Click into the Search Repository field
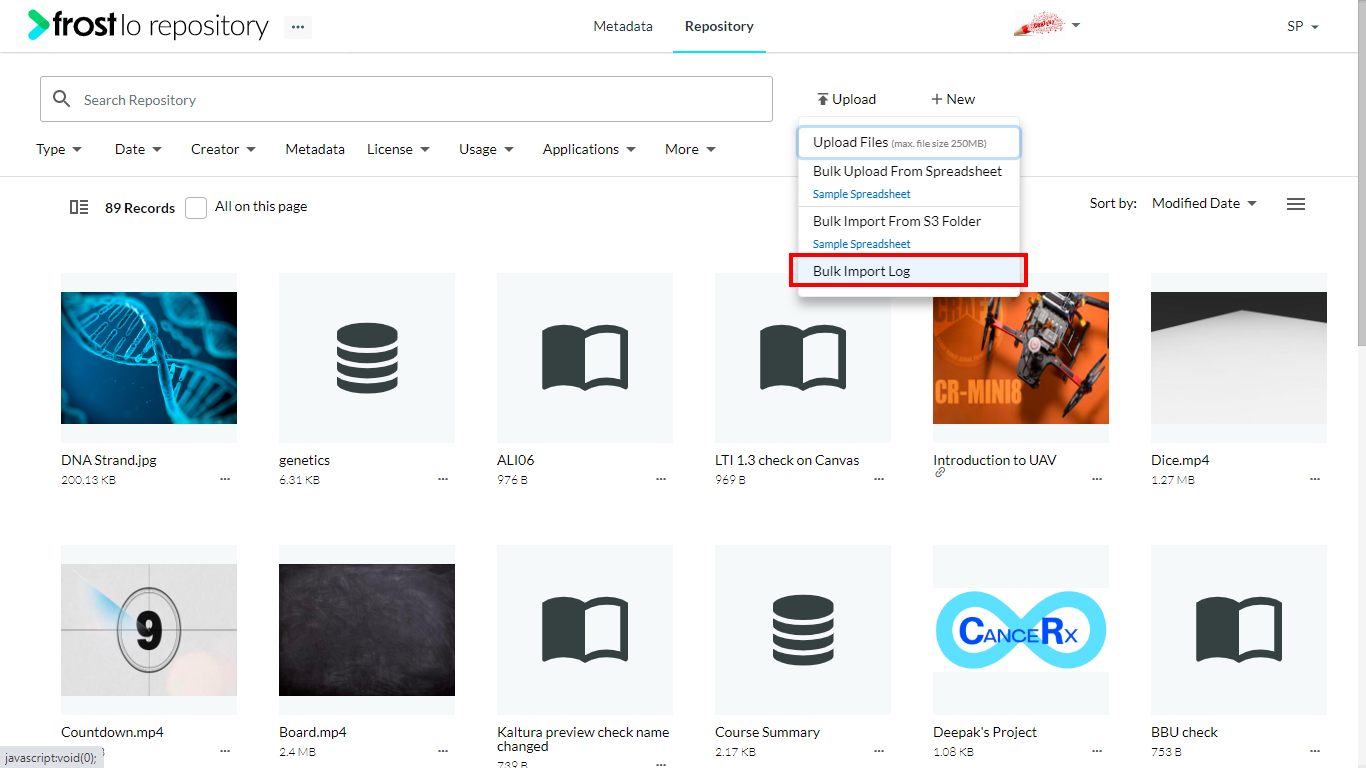 [x=406, y=99]
